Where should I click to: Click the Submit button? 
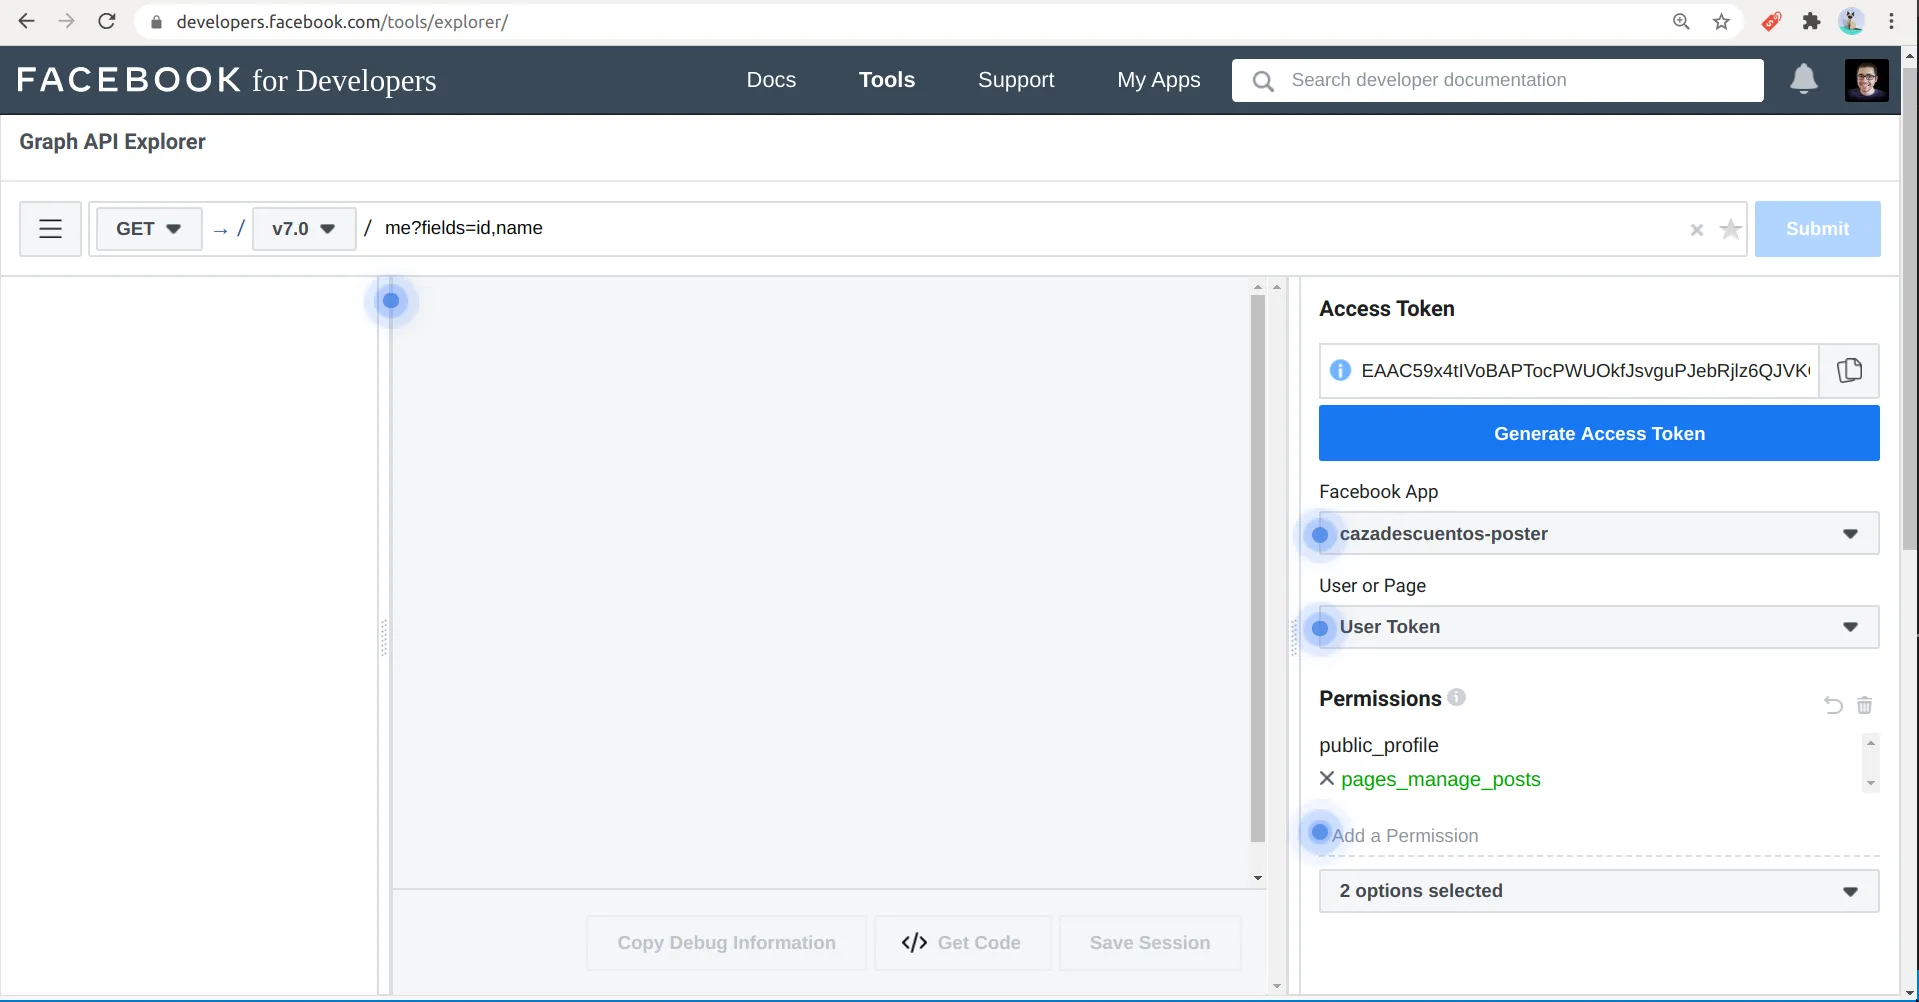tap(1817, 229)
